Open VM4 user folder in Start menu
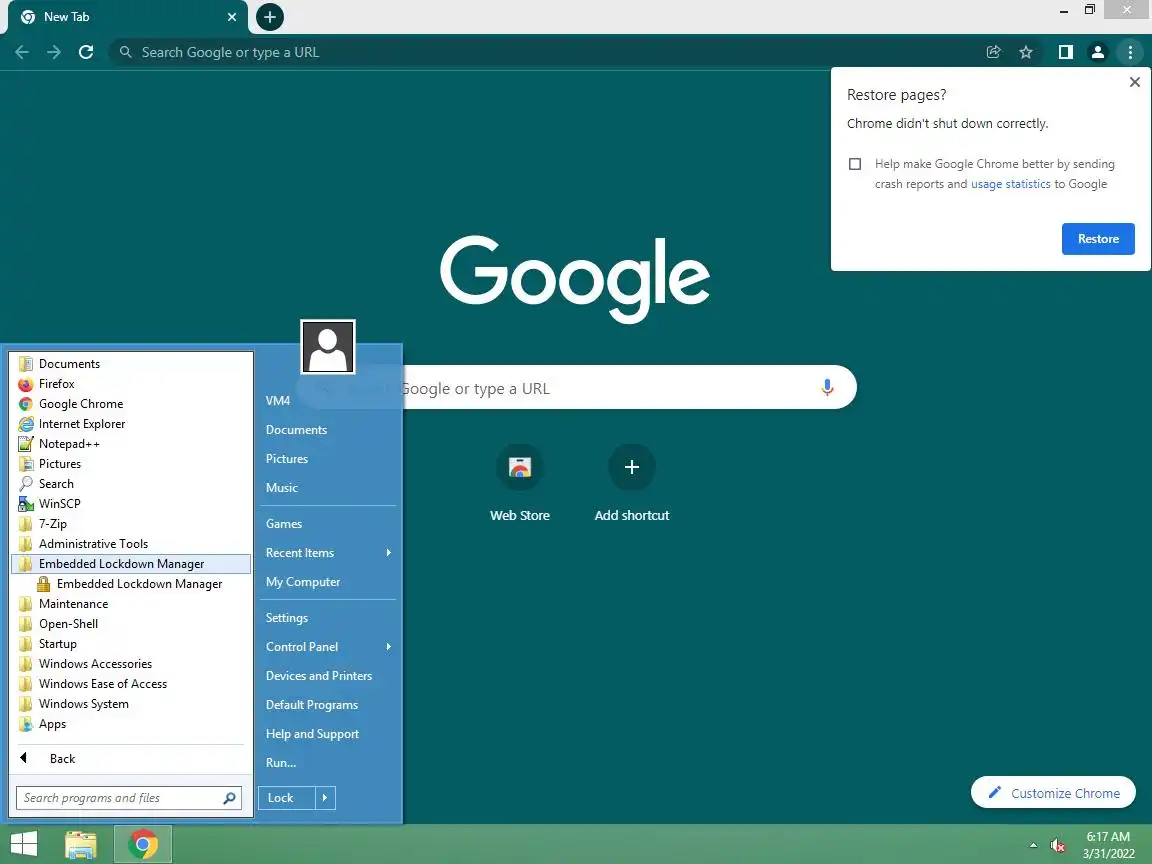1152x864 pixels. click(328, 400)
